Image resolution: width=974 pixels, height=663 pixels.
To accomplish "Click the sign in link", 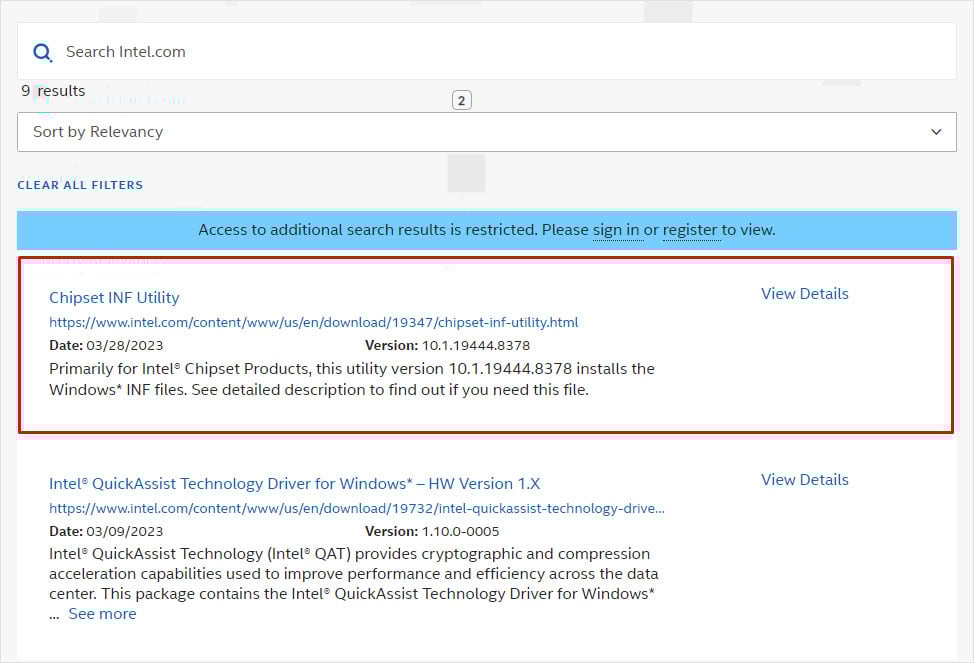I will coord(616,230).
